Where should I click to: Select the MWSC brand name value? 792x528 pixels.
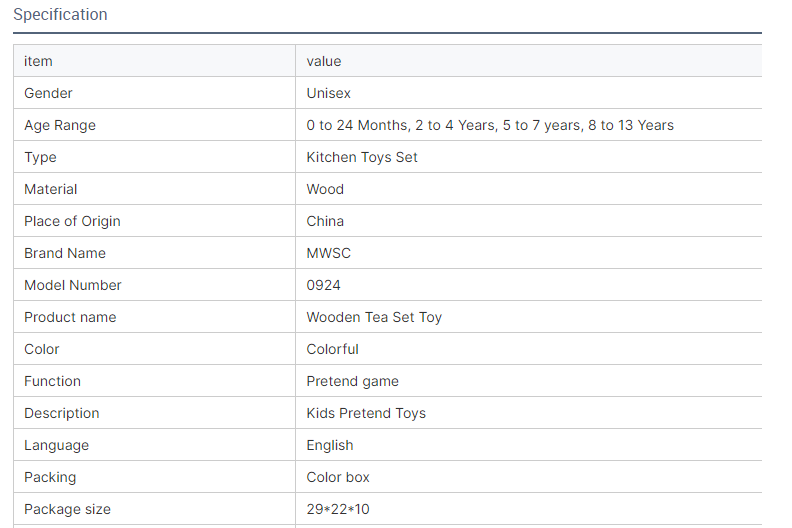(328, 253)
